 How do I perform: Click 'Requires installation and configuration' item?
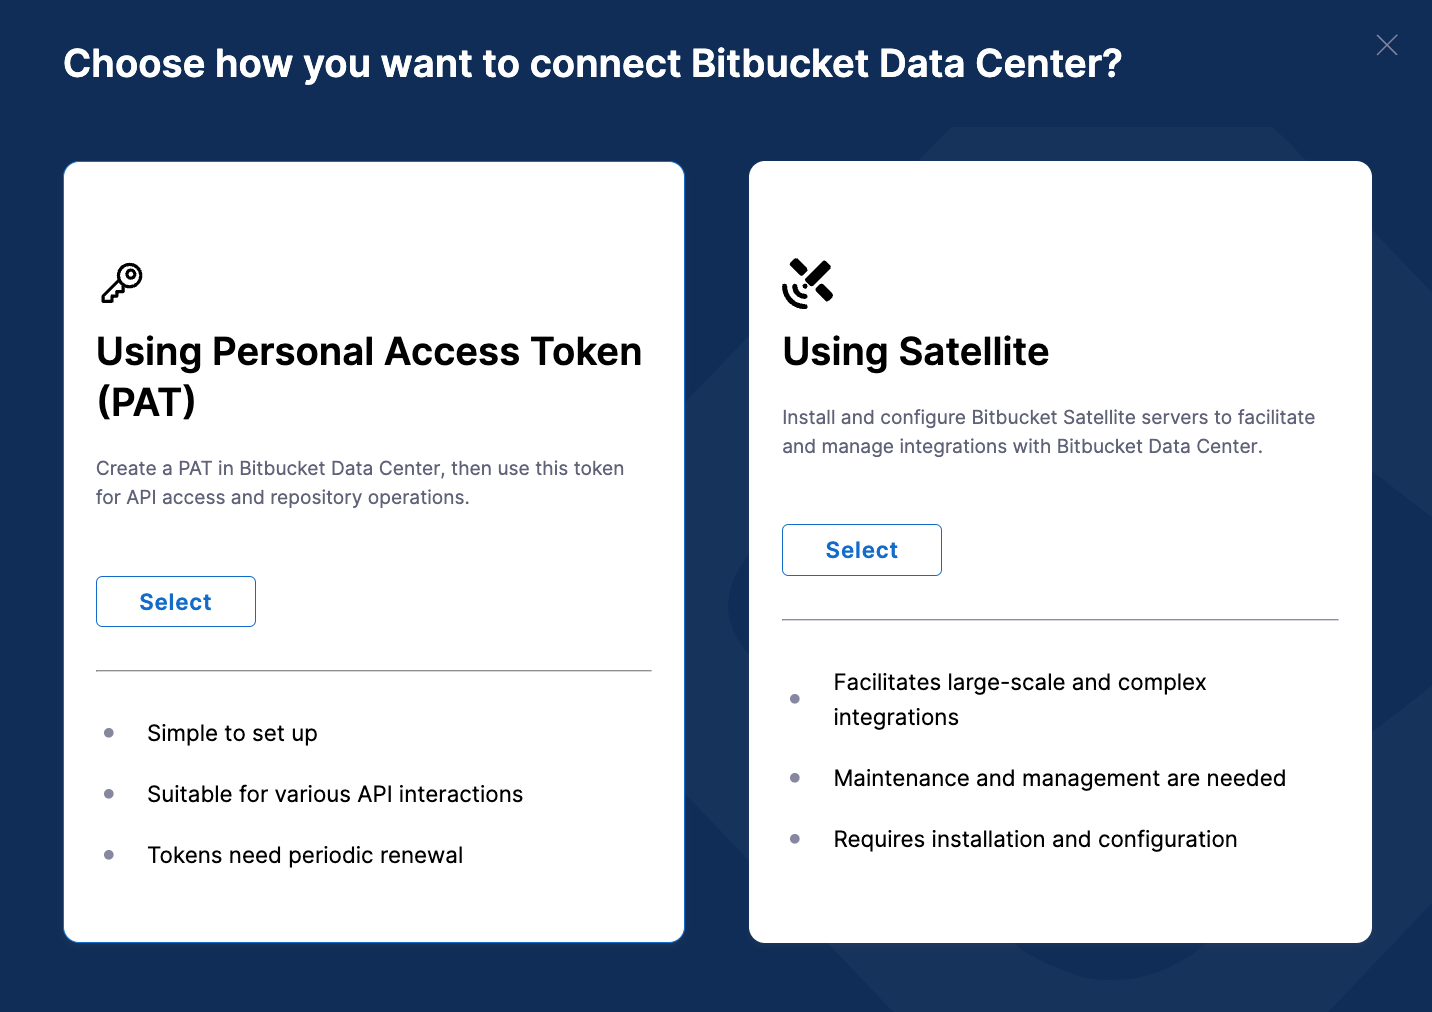tap(1035, 839)
